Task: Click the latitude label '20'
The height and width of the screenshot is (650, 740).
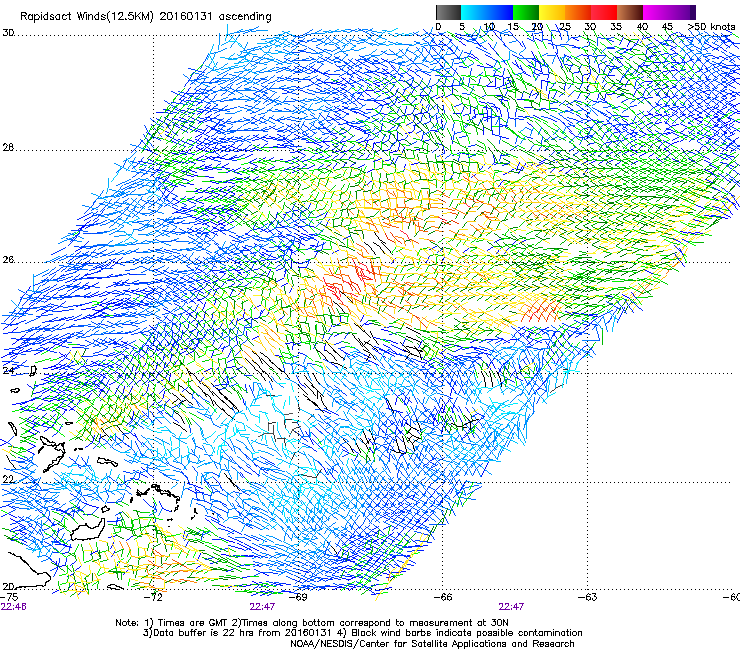Action: [x=8, y=587]
